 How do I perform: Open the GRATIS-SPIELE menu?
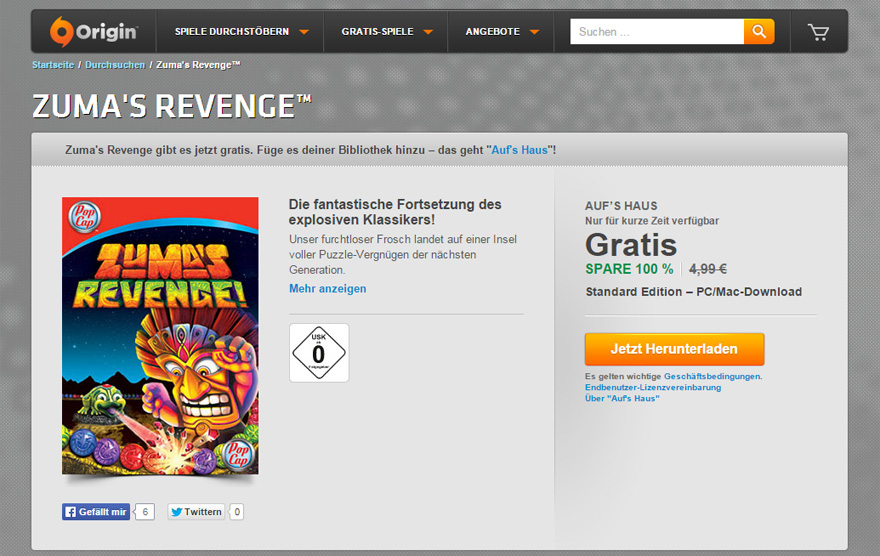[378, 31]
